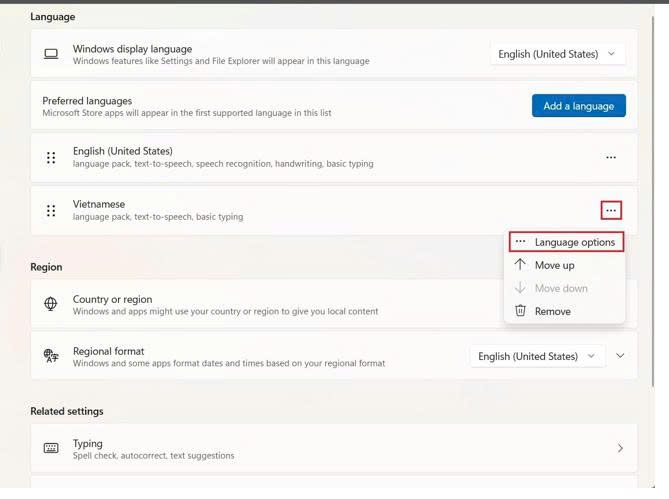Select Language options from the context menu
Screen dimensions: 669x499
click(574, 242)
